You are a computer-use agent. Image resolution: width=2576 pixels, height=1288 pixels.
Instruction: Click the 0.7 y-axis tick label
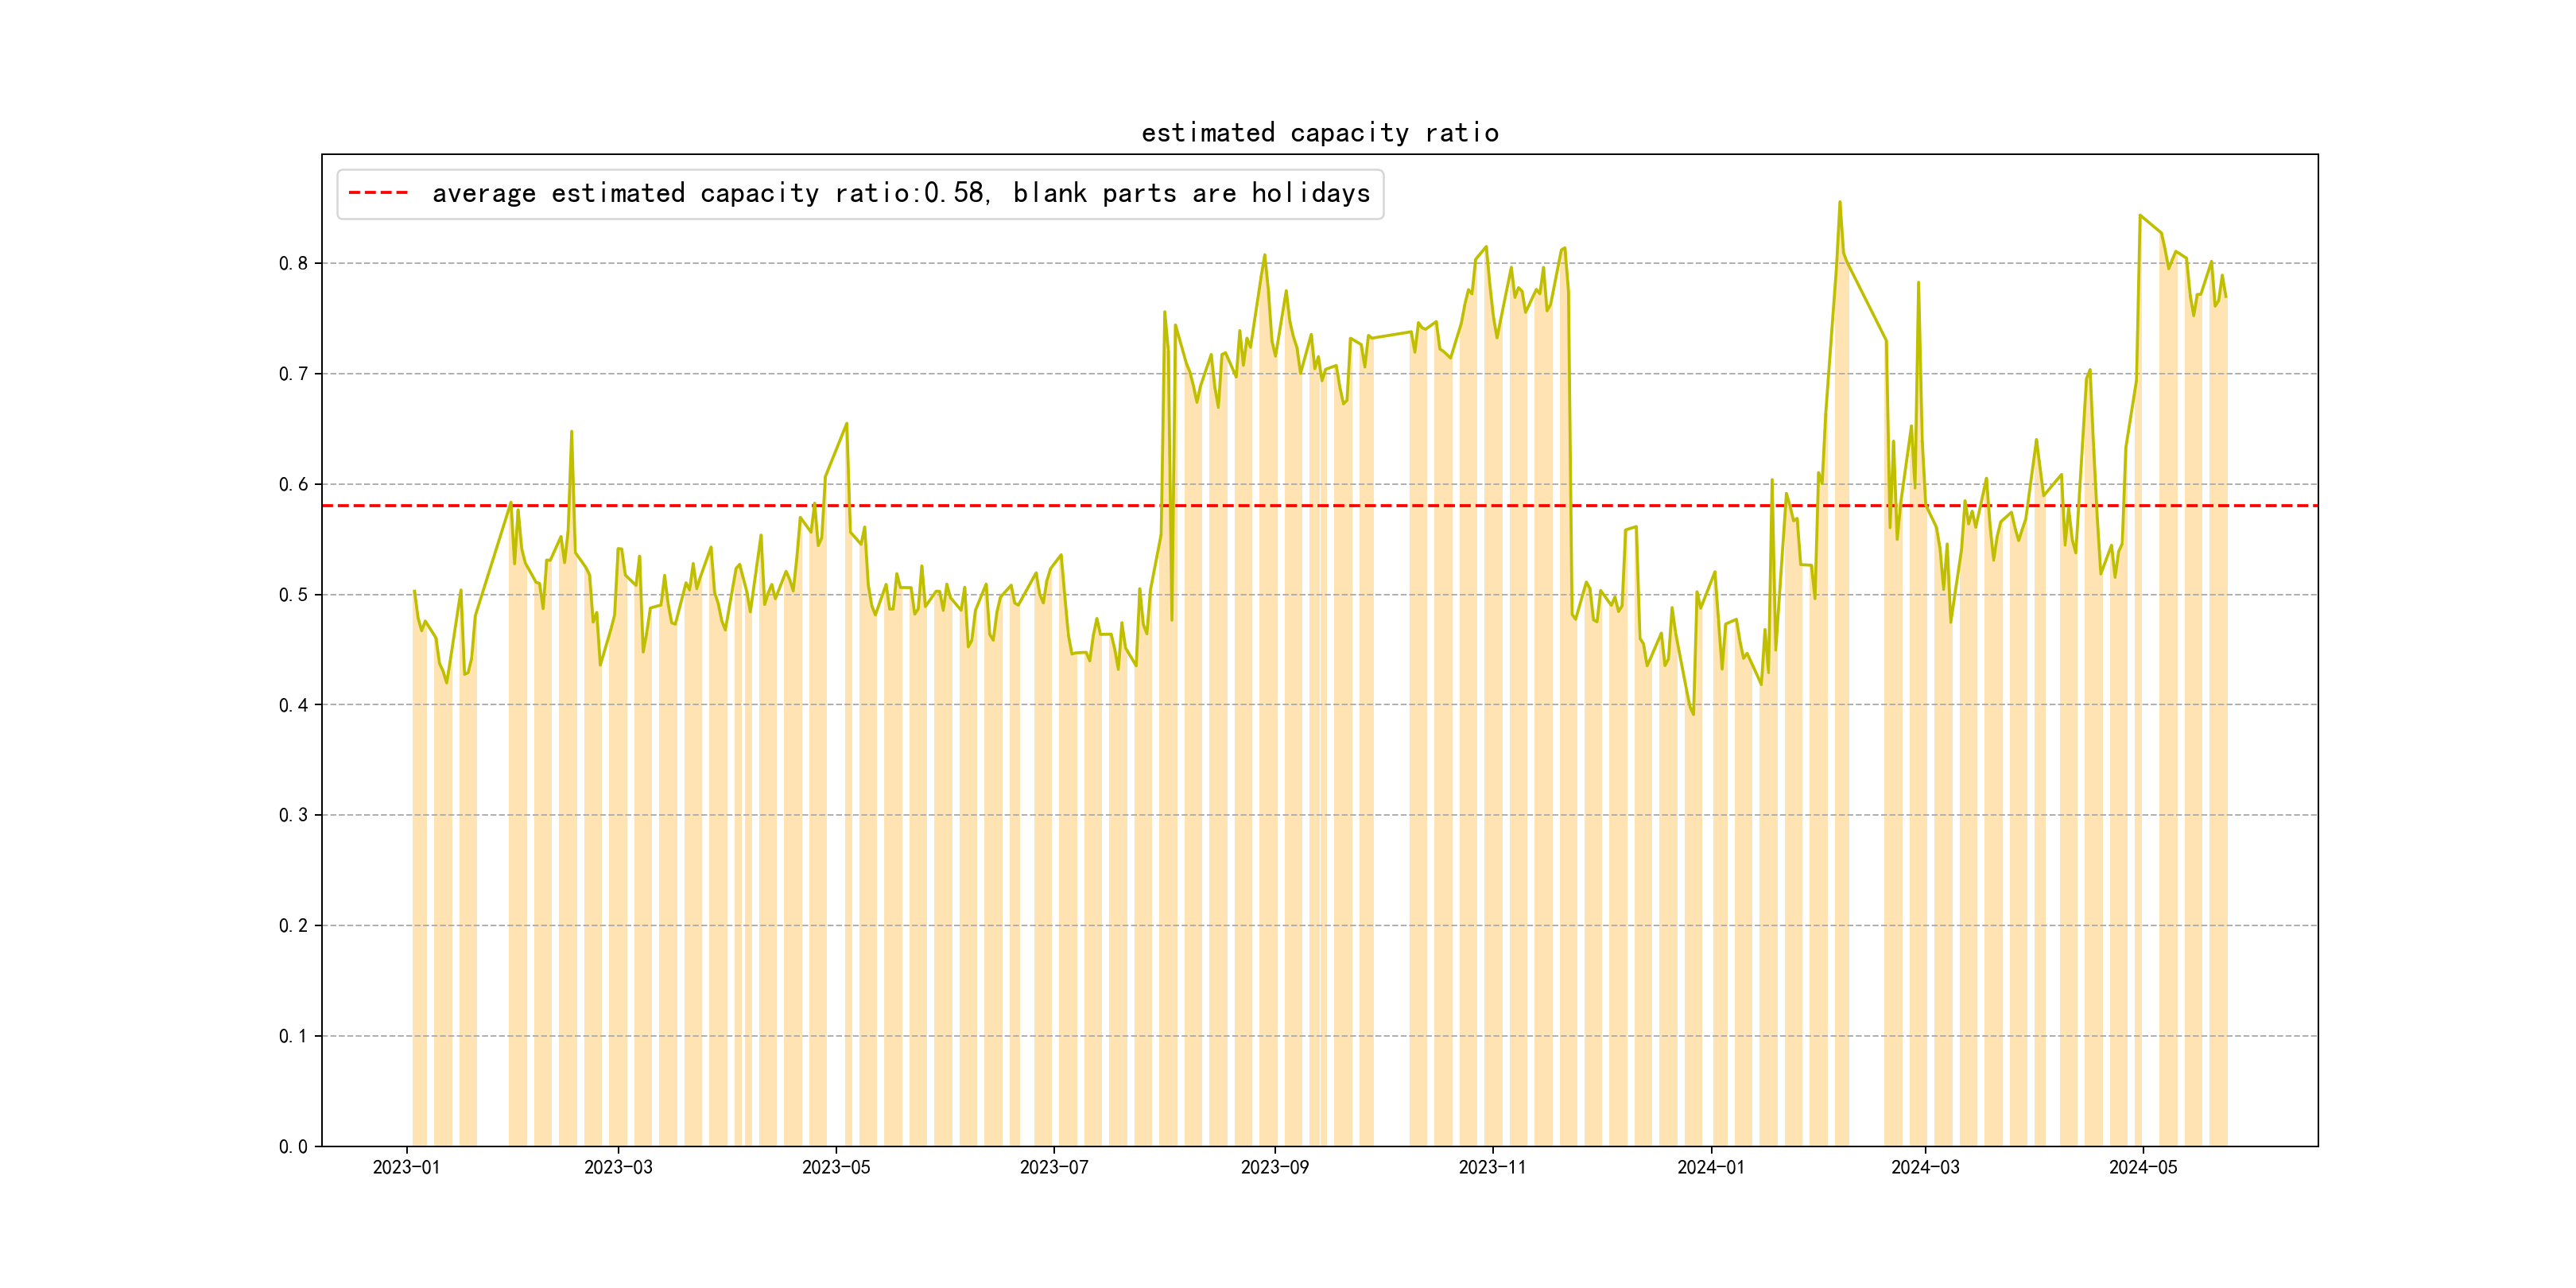[293, 374]
